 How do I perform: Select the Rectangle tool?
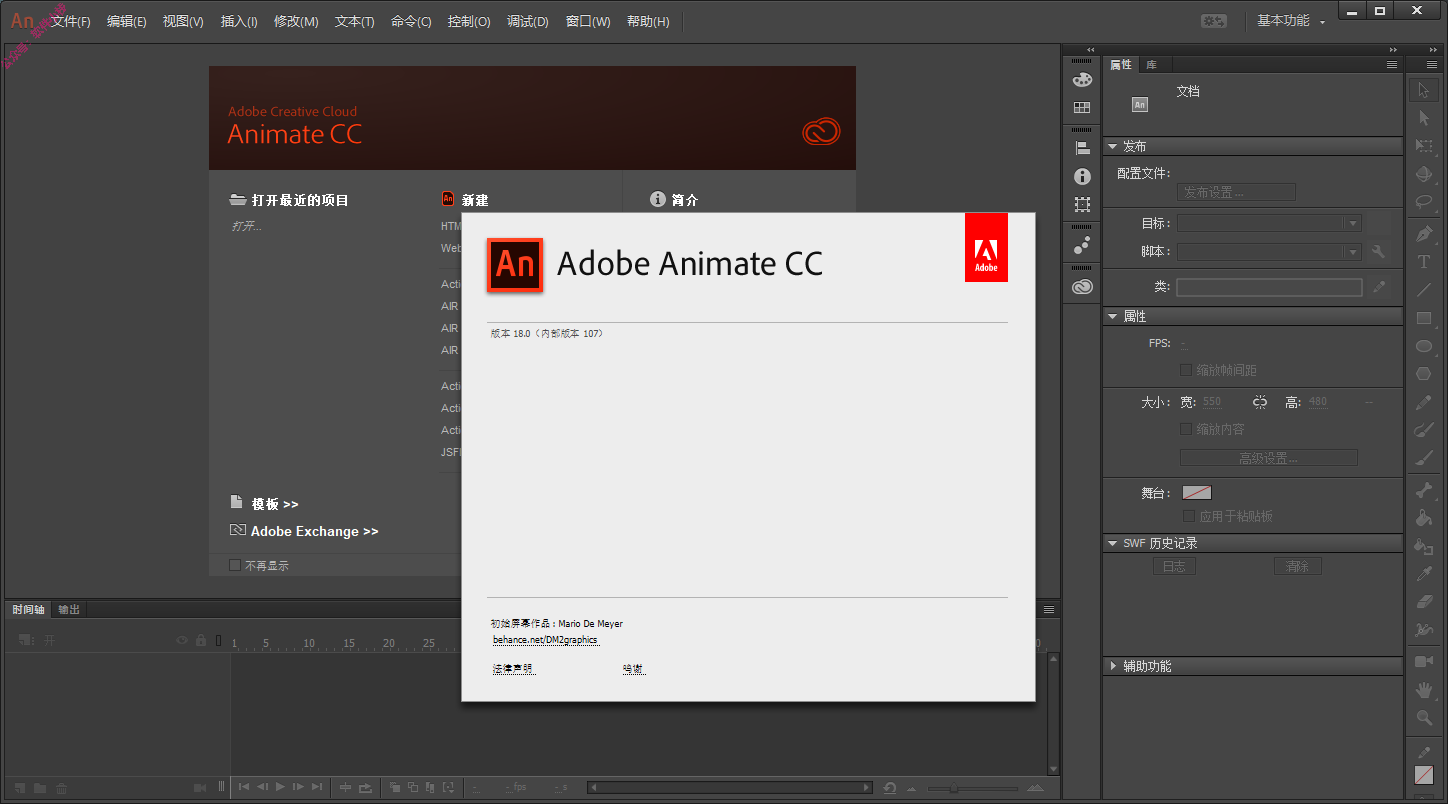tap(1424, 318)
